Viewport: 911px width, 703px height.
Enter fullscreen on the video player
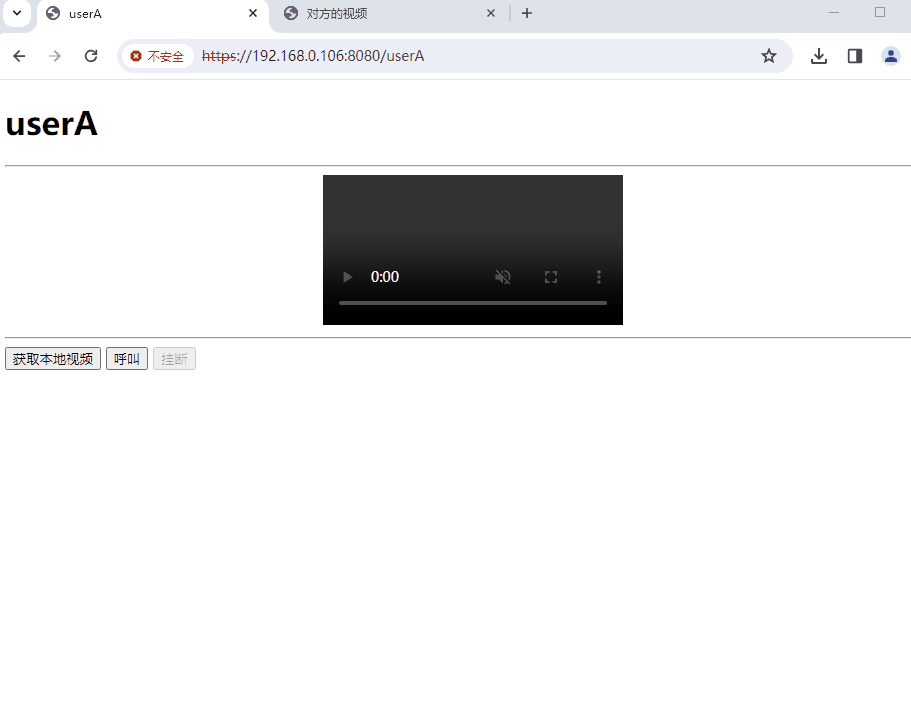(x=551, y=277)
